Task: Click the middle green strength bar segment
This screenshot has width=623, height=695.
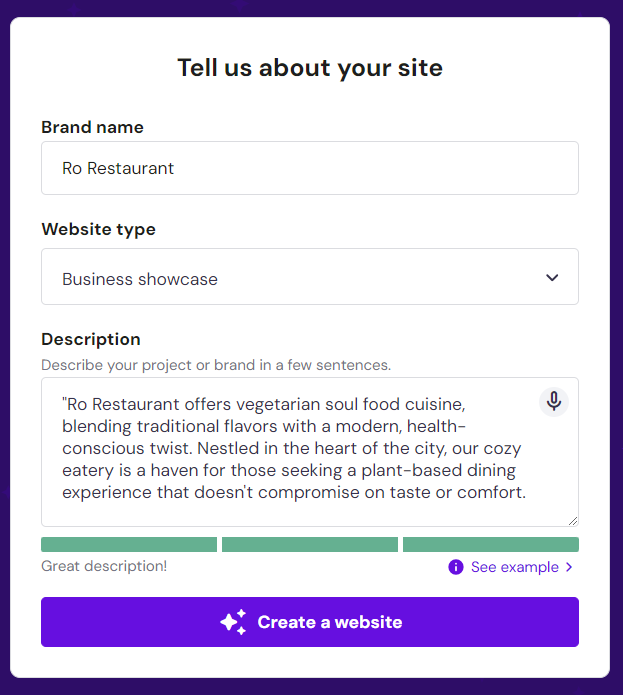Action: 310,545
